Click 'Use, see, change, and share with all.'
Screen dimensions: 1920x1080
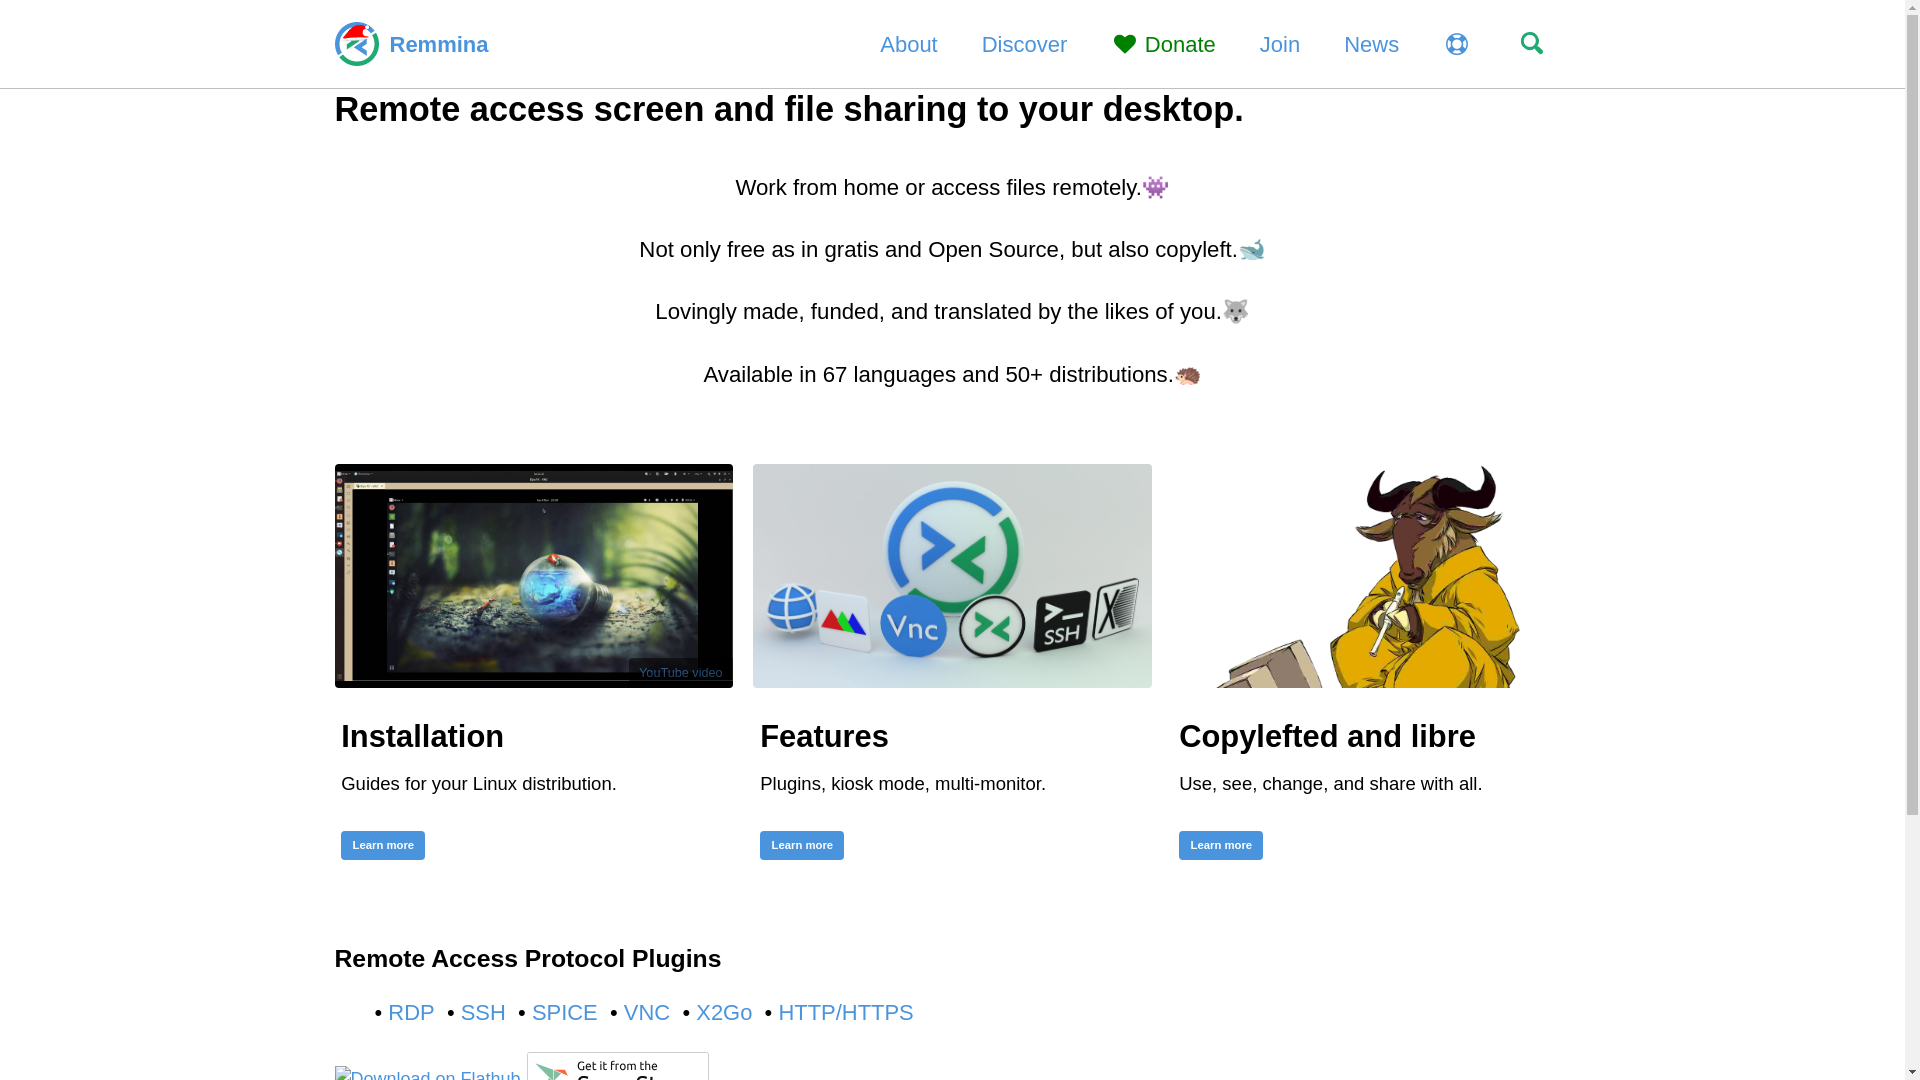[x=1330, y=784]
